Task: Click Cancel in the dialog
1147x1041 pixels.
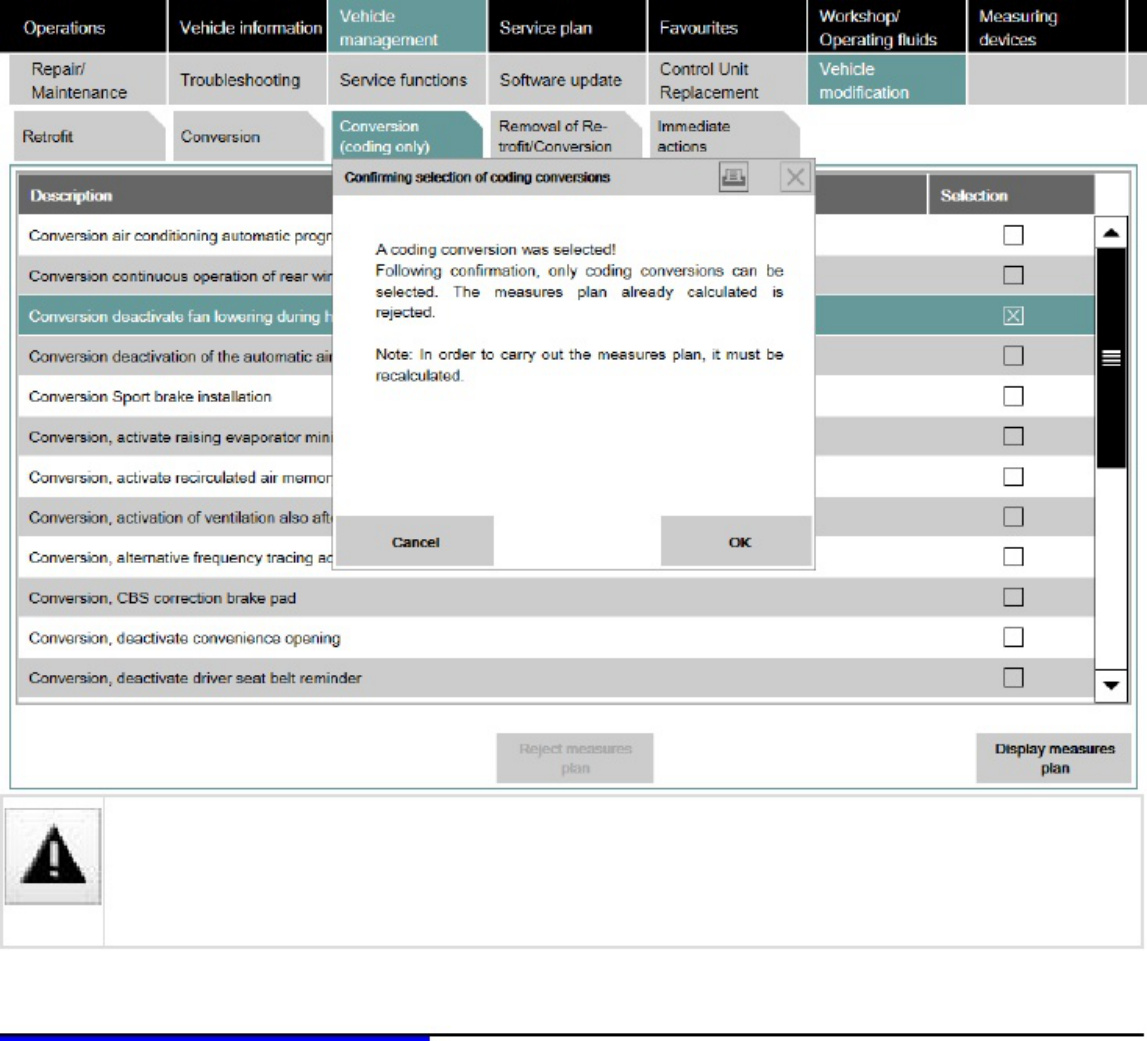Action: click(x=415, y=541)
